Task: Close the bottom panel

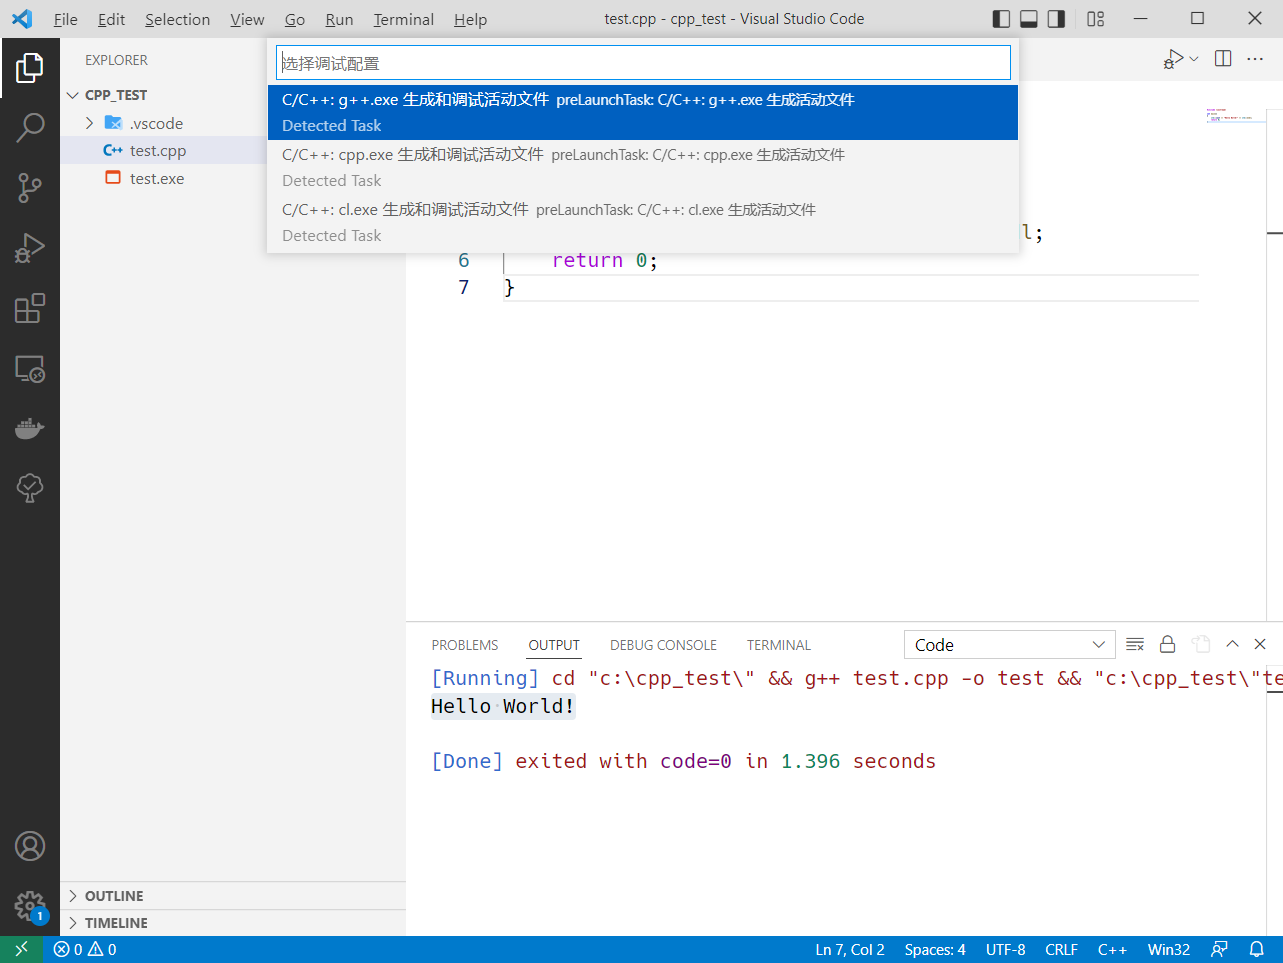Action: pos(1260,644)
